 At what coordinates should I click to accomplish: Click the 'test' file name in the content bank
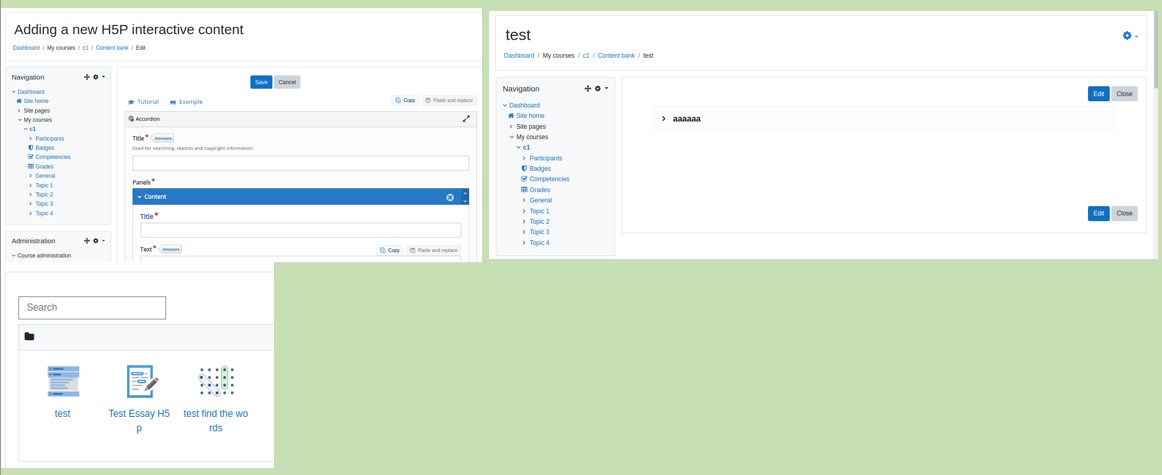coord(63,413)
